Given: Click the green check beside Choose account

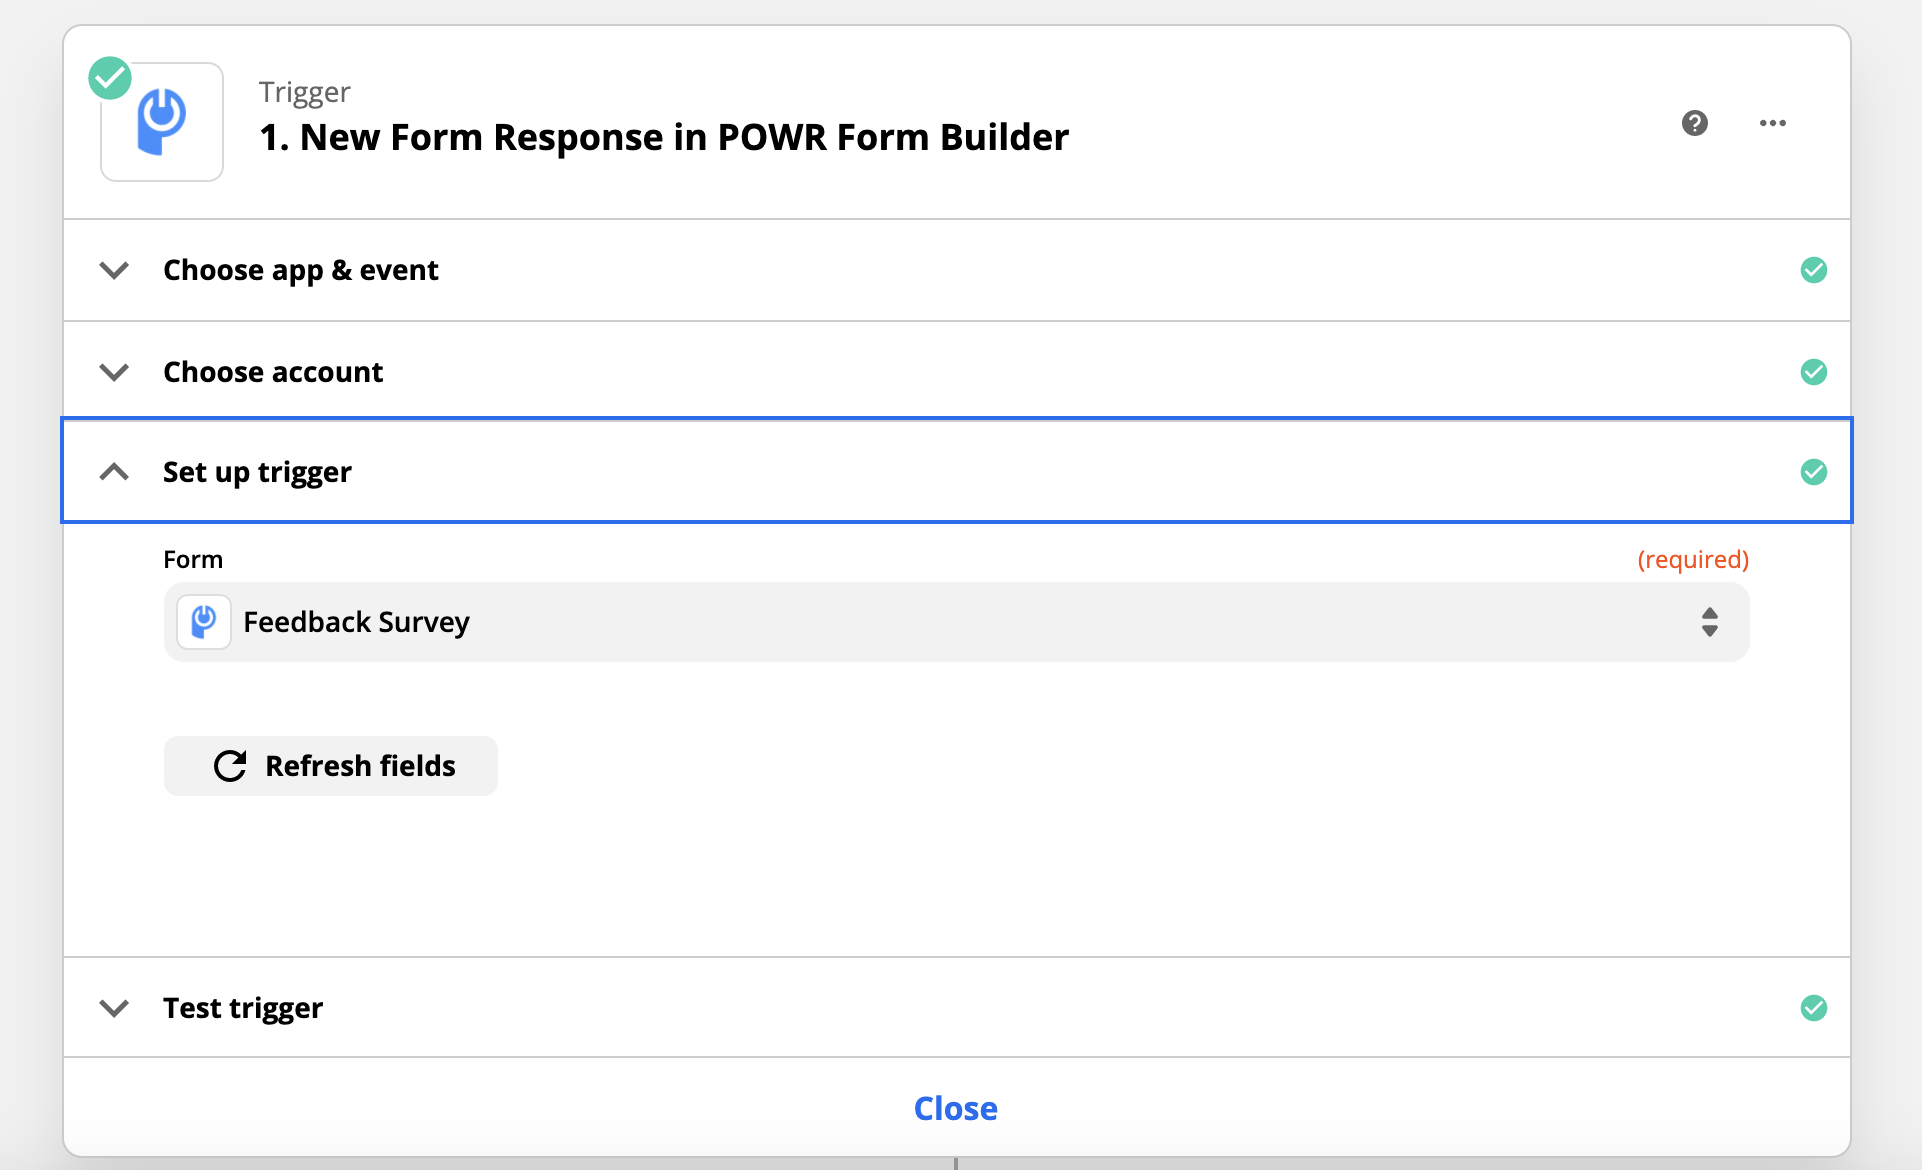Looking at the screenshot, I should 1813,372.
